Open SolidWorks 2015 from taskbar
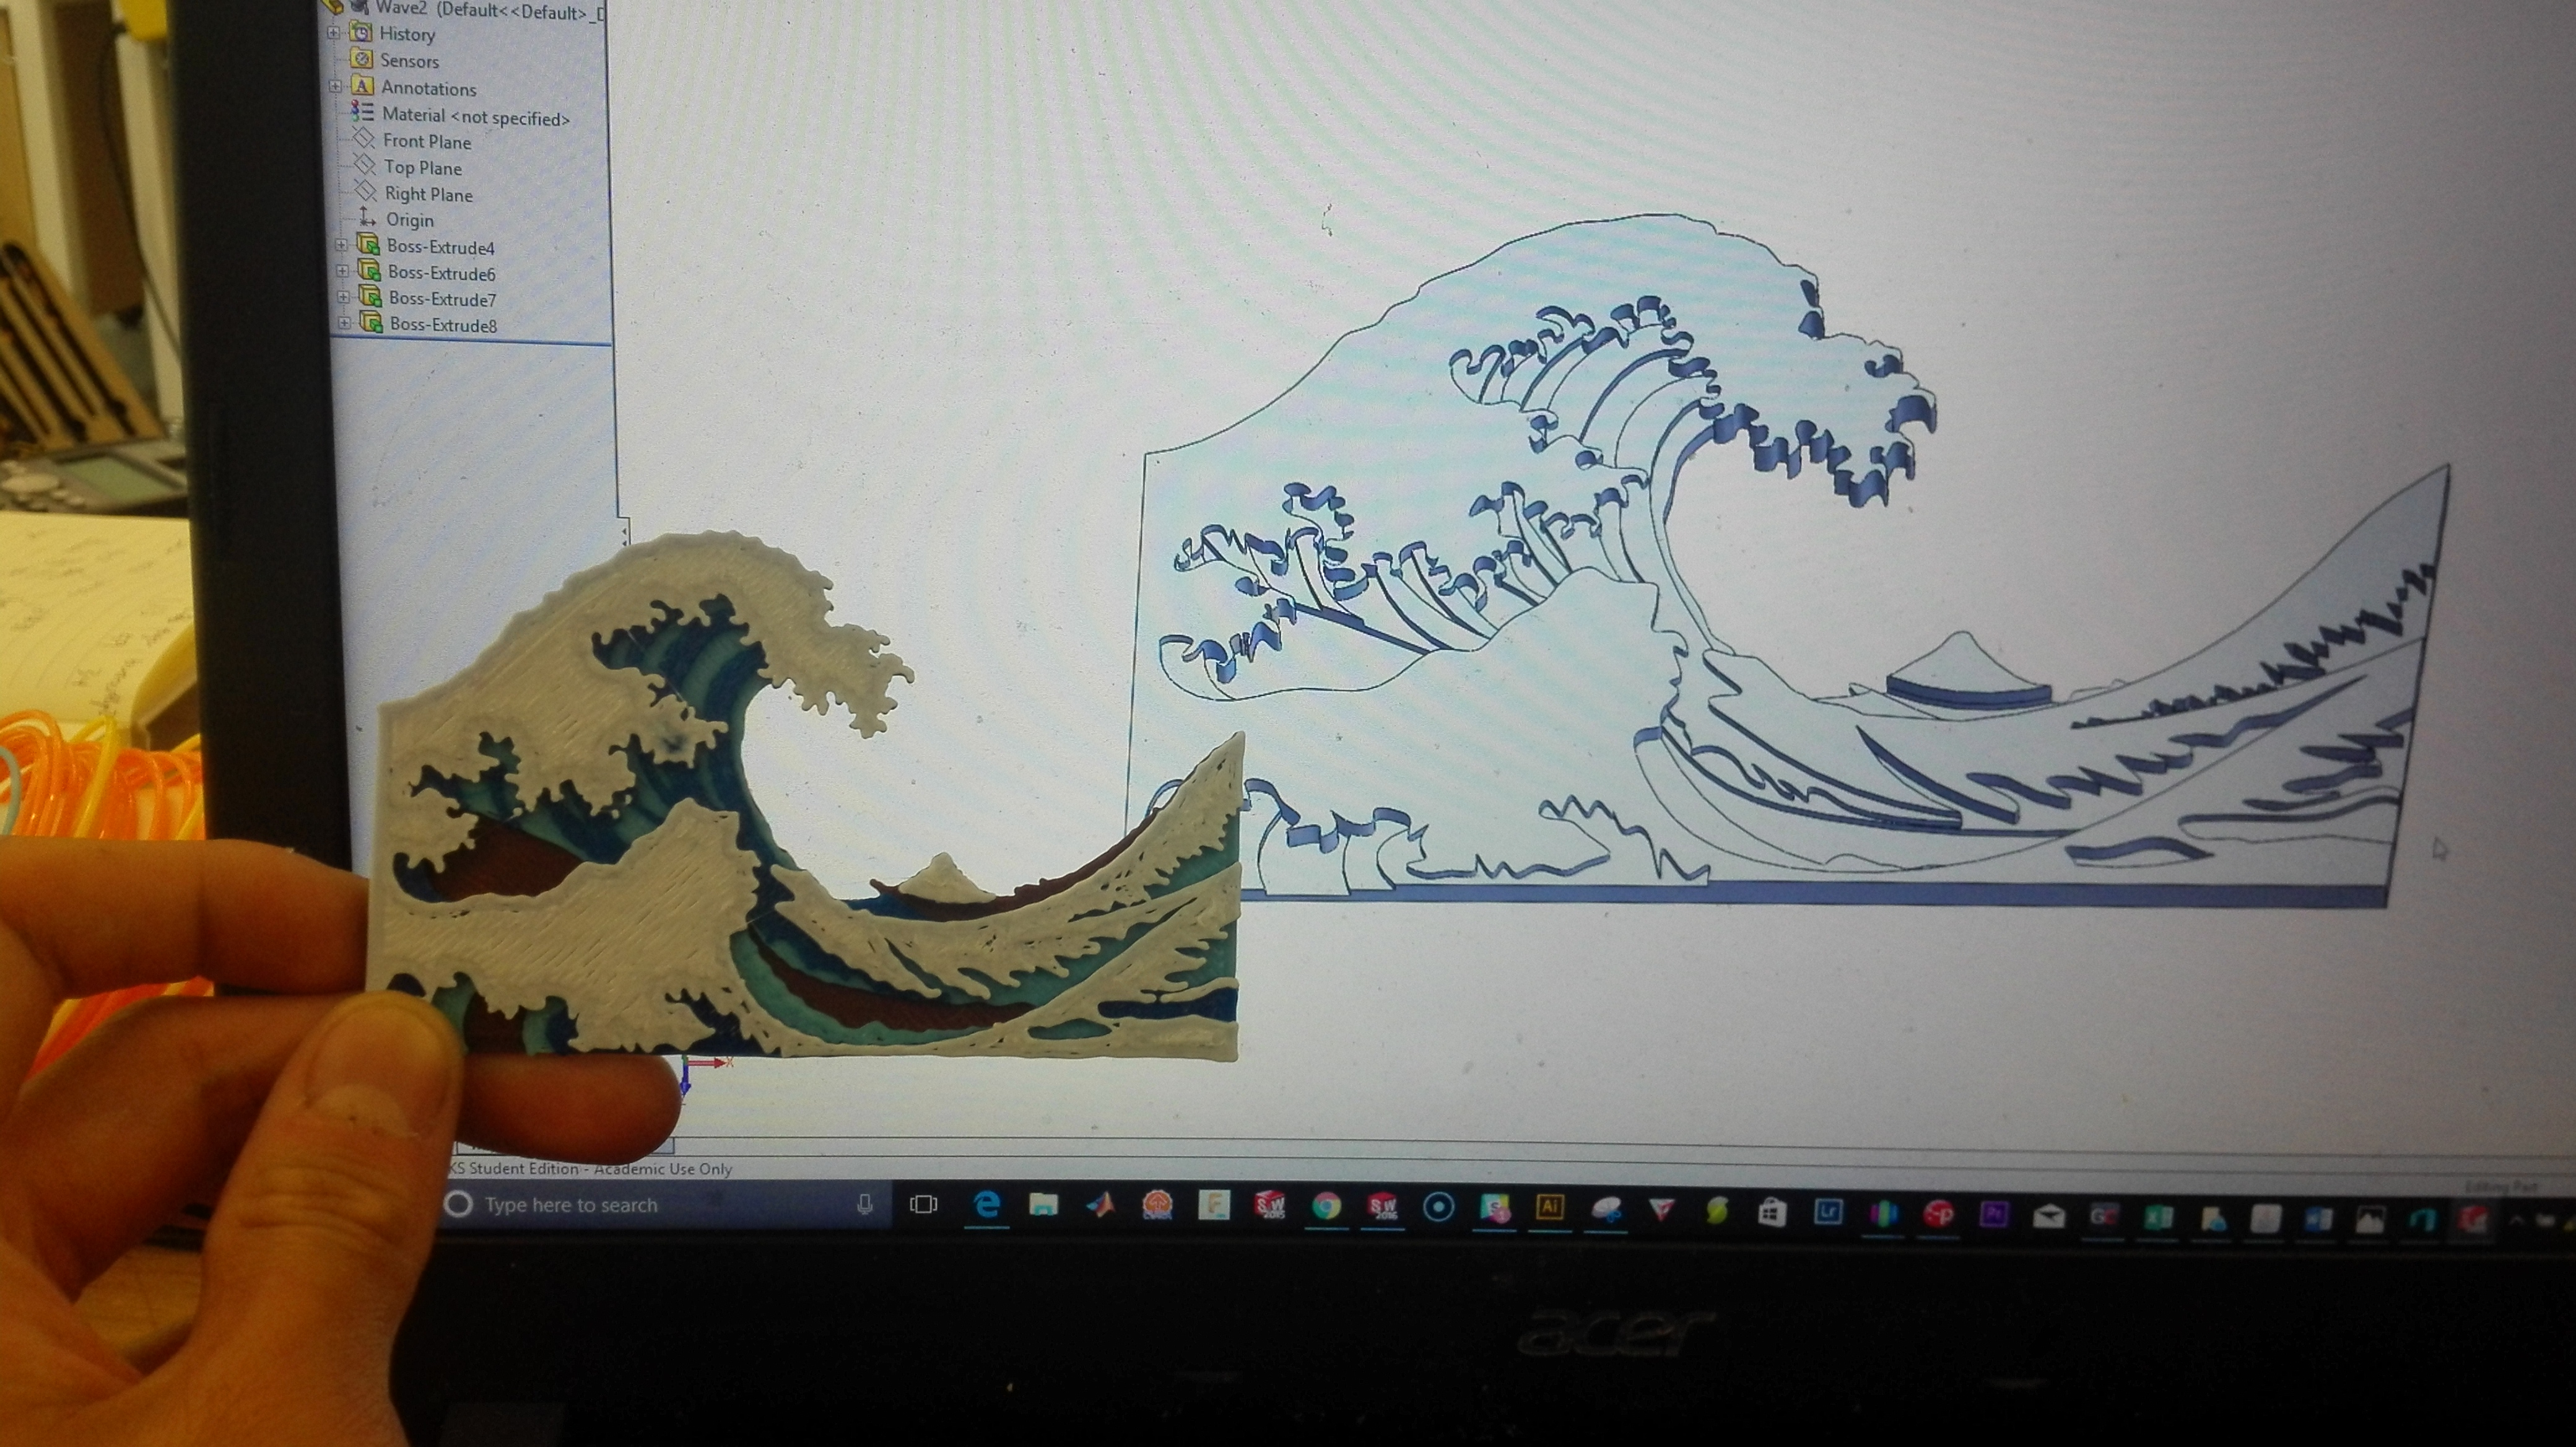Image resolution: width=2576 pixels, height=1447 pixels. coord(1270,1206)
